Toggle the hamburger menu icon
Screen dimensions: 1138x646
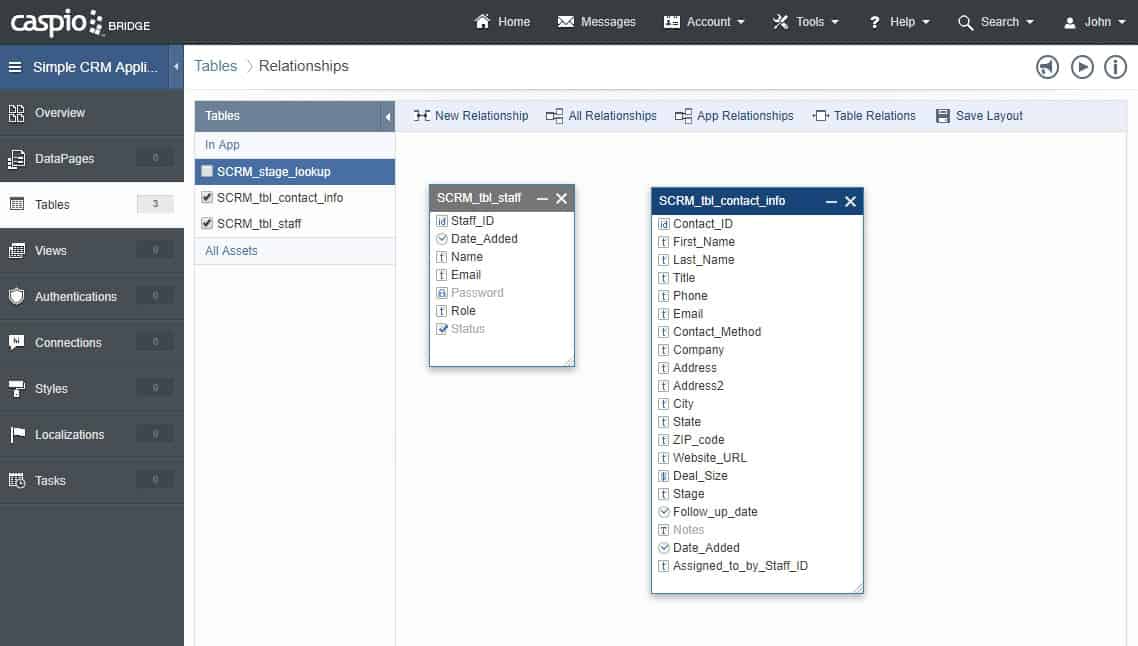click(x=15, y=68)
